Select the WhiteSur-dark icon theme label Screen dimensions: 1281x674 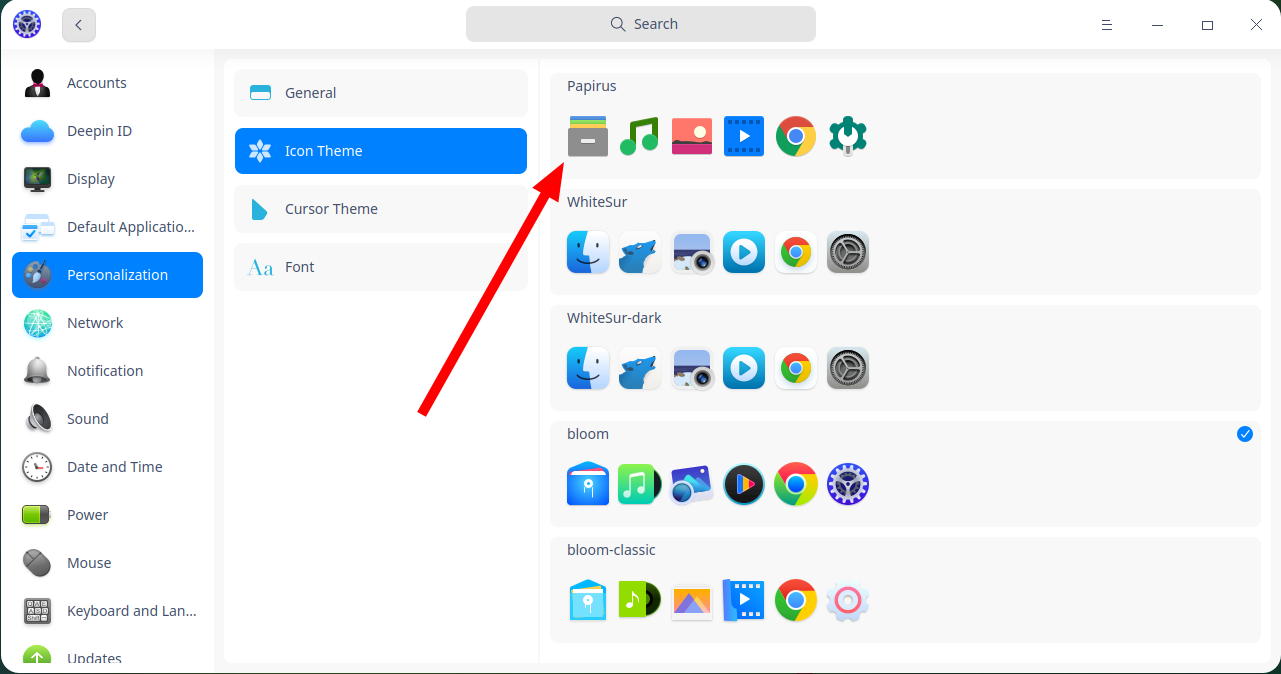[614, 318]
